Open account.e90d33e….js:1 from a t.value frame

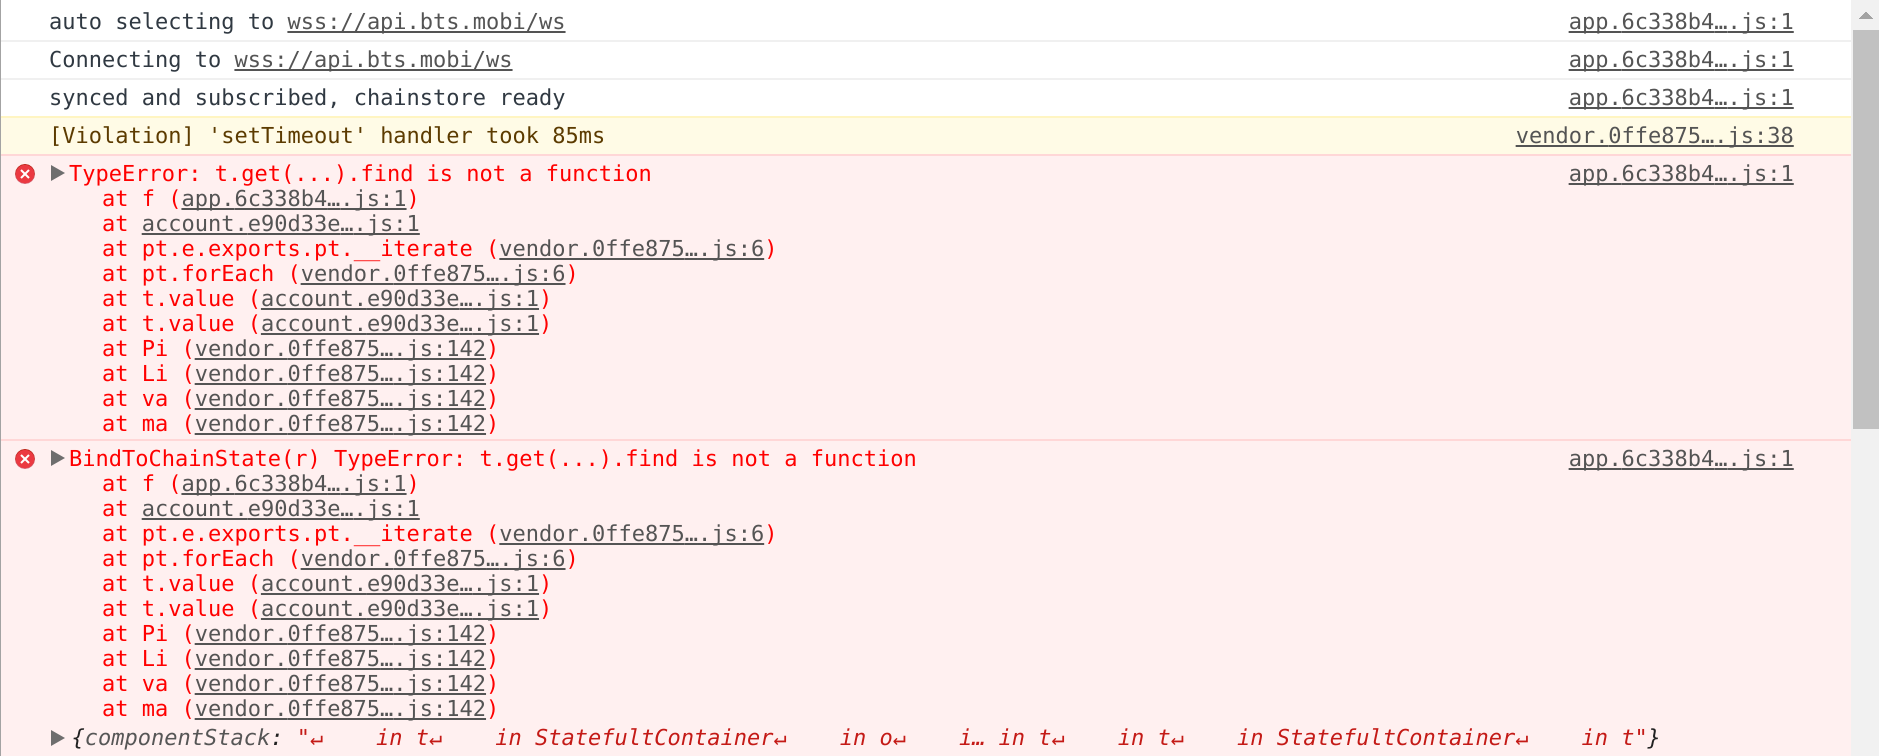click(402, 299)
